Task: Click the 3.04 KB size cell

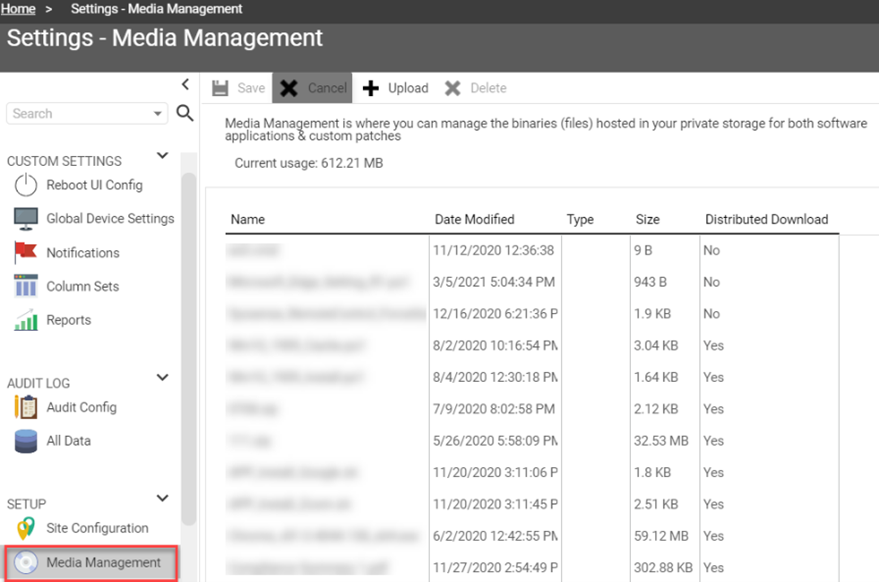Action: point(656,345)
